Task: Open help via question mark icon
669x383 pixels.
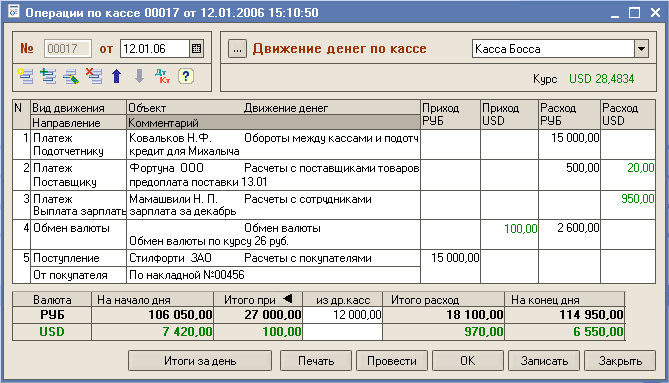Action: point(186,76)
